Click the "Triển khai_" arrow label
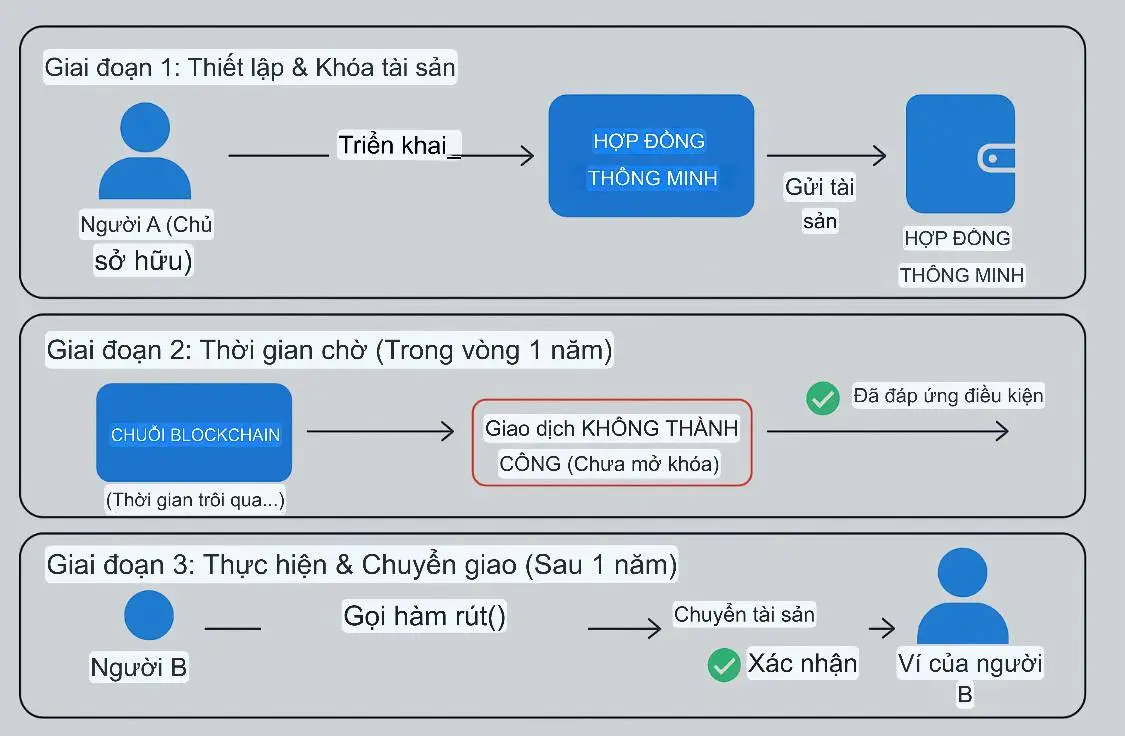The image size is (1125, 736). (x=398, y=145)
